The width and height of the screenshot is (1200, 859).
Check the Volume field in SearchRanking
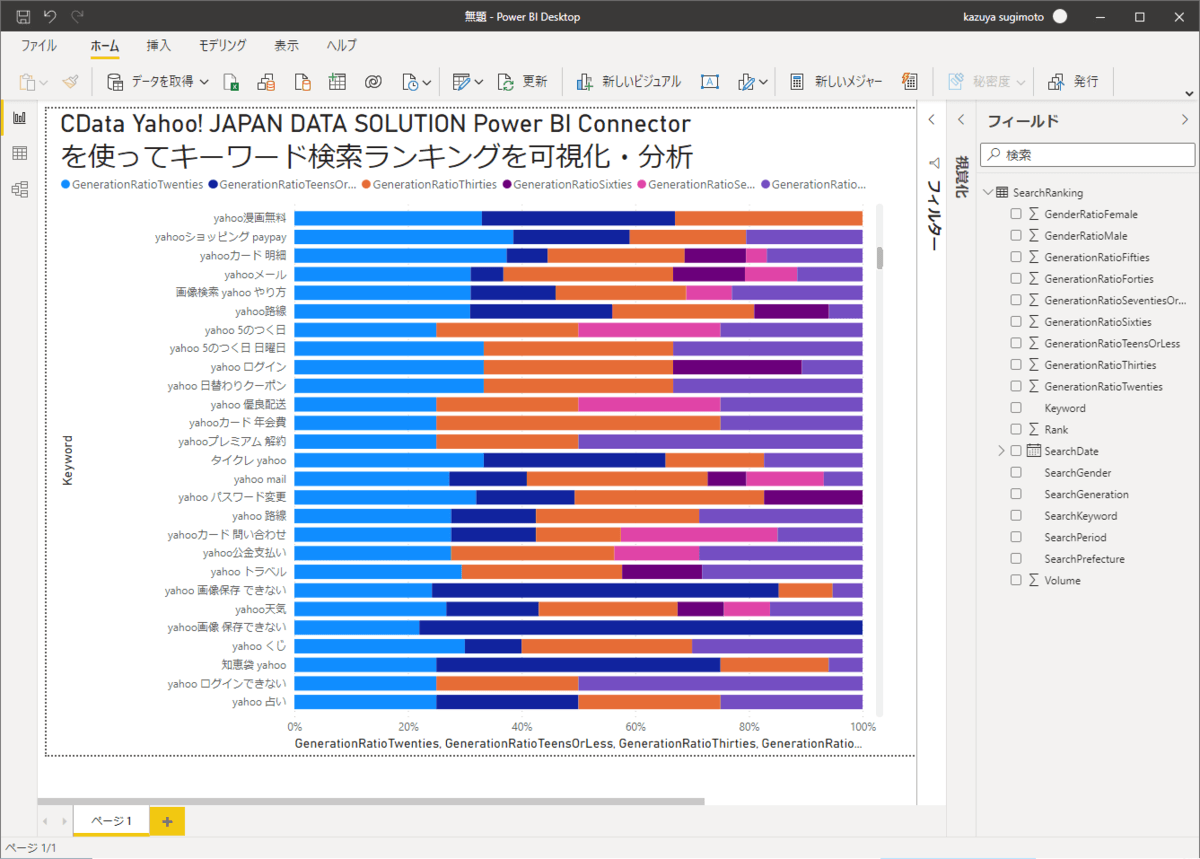tap(1017, 580)
